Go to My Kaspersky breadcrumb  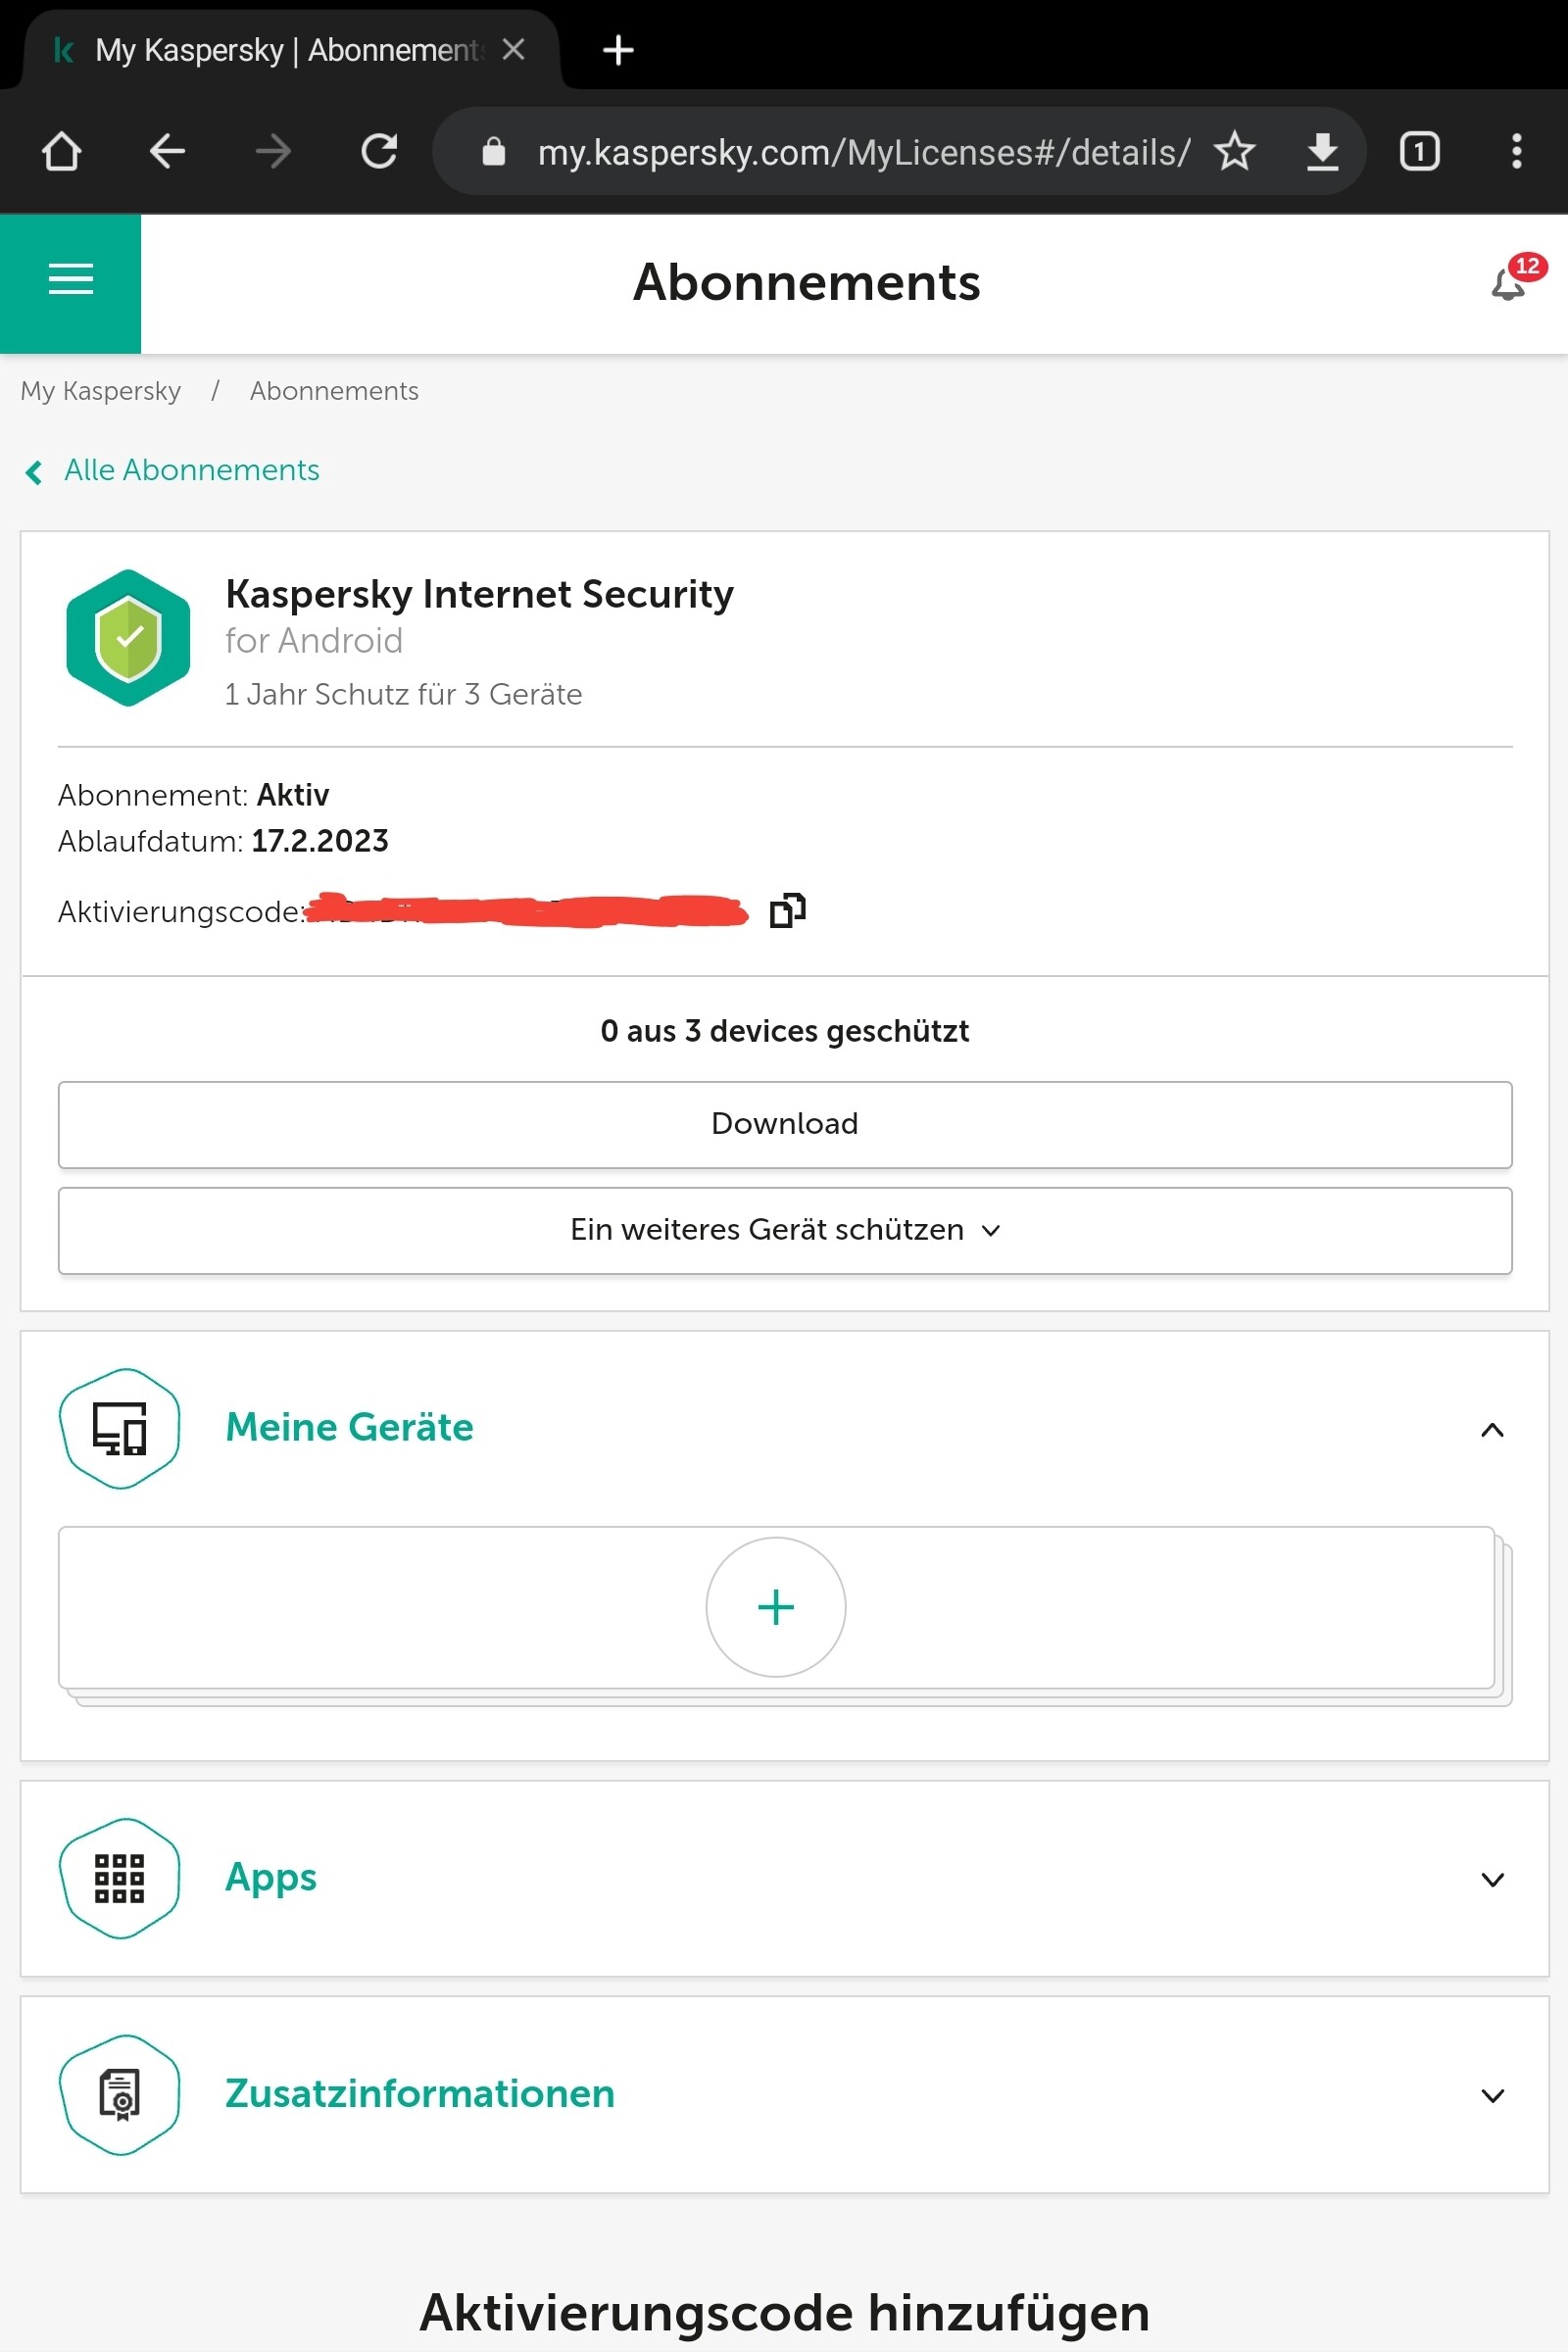tap(101, 391)
